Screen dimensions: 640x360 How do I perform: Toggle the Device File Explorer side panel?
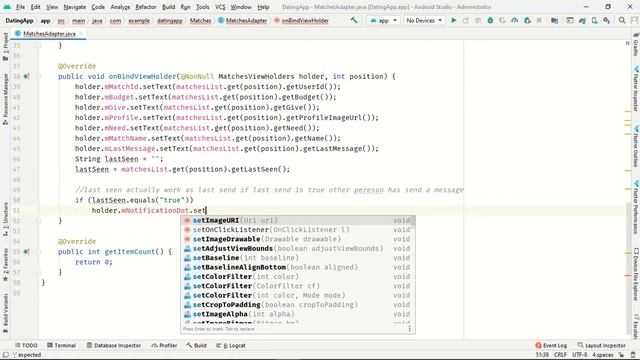[636, 275]
